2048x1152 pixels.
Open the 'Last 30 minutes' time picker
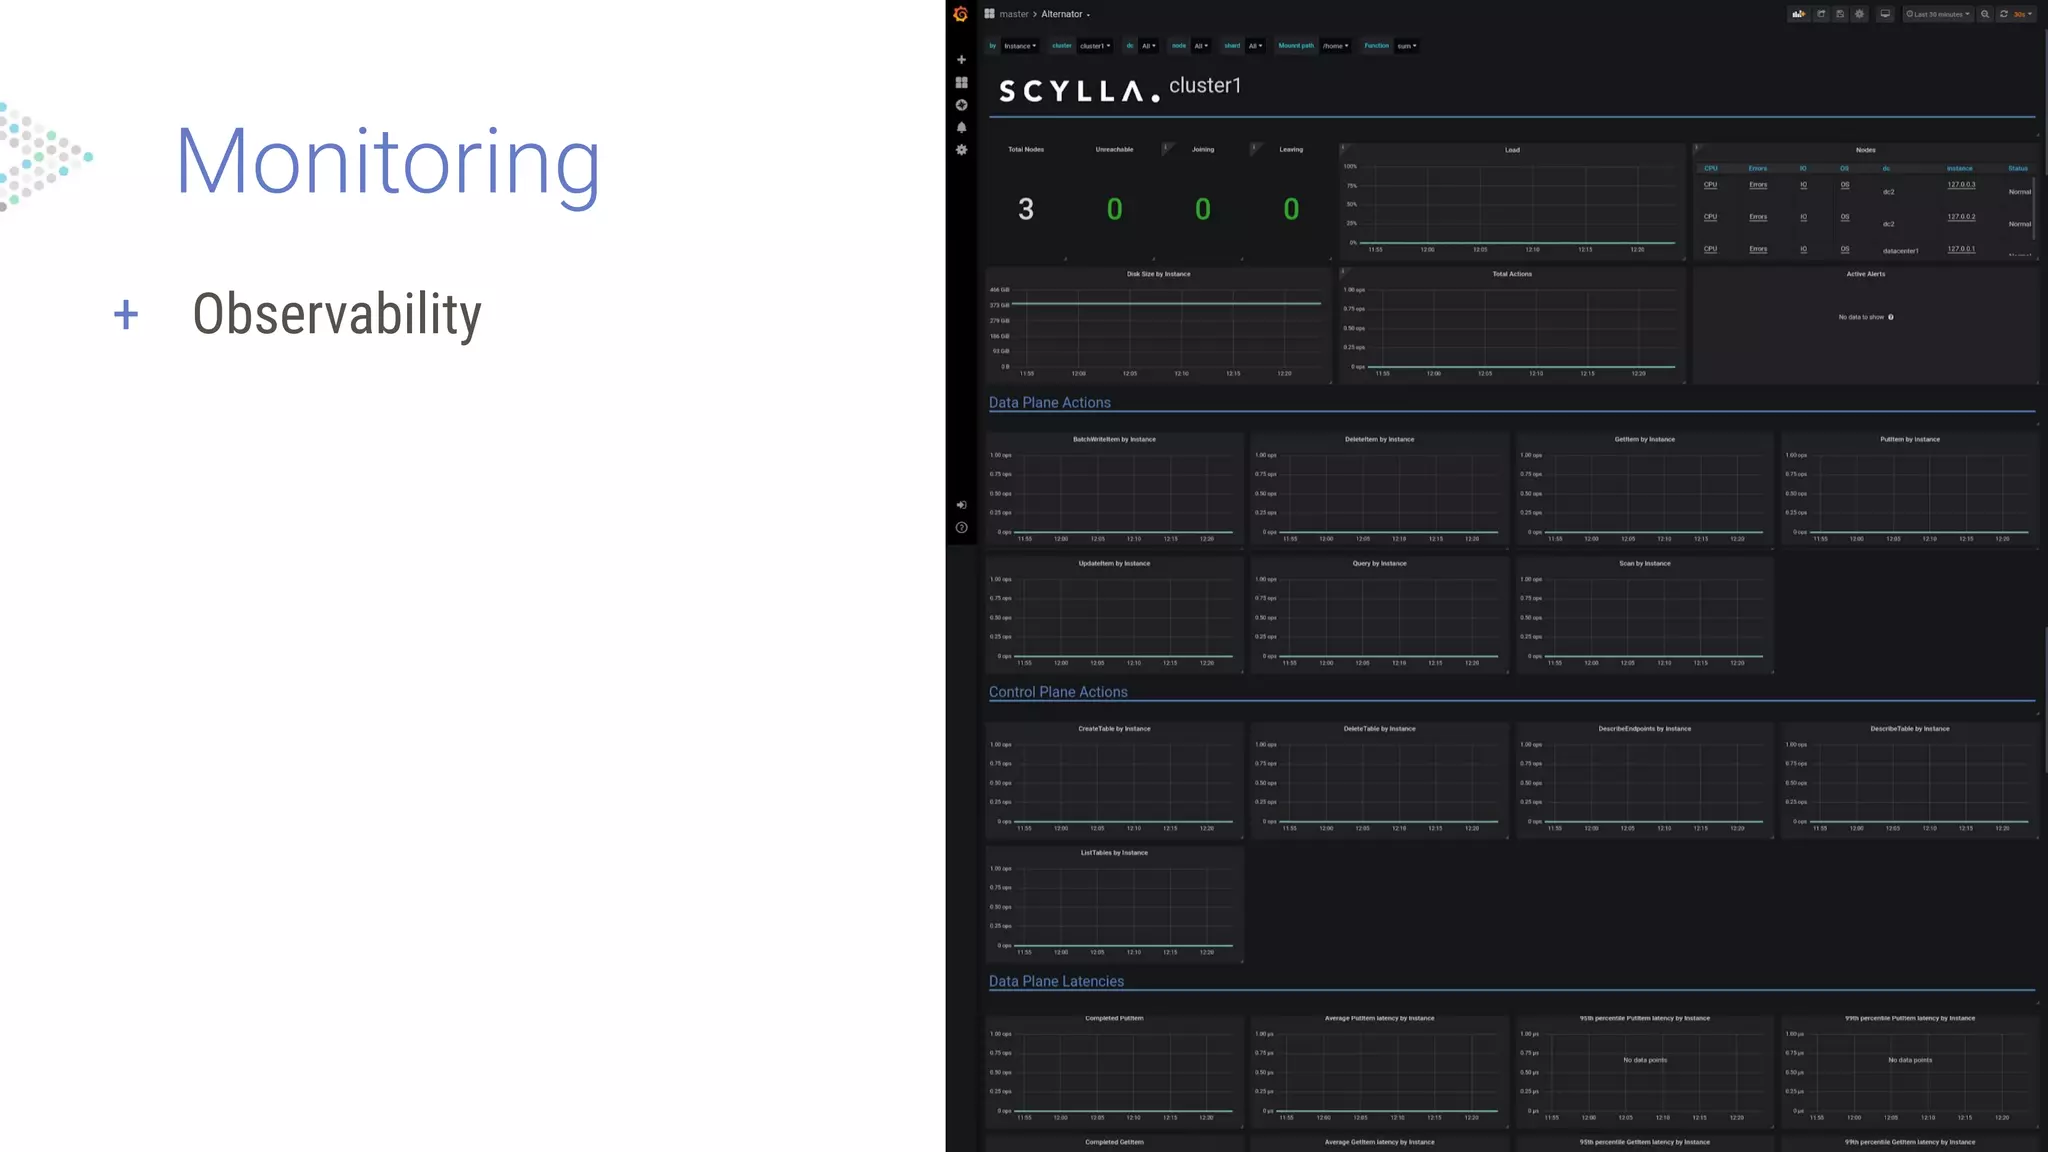click(x=1938, y=14)
